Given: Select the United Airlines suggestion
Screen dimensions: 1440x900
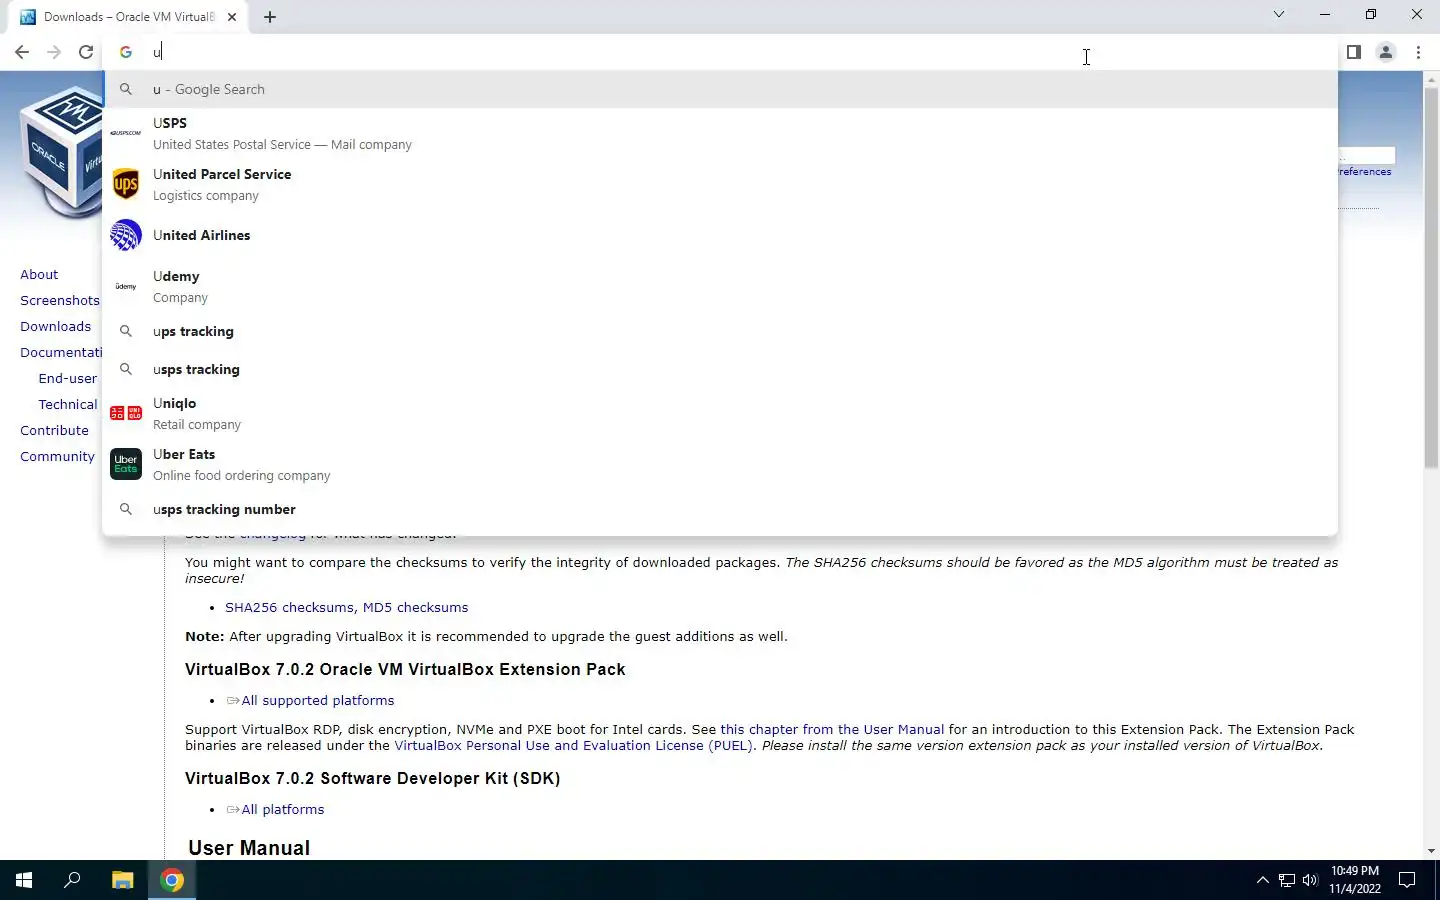Looking at the screenshot, I should point(720,235).
